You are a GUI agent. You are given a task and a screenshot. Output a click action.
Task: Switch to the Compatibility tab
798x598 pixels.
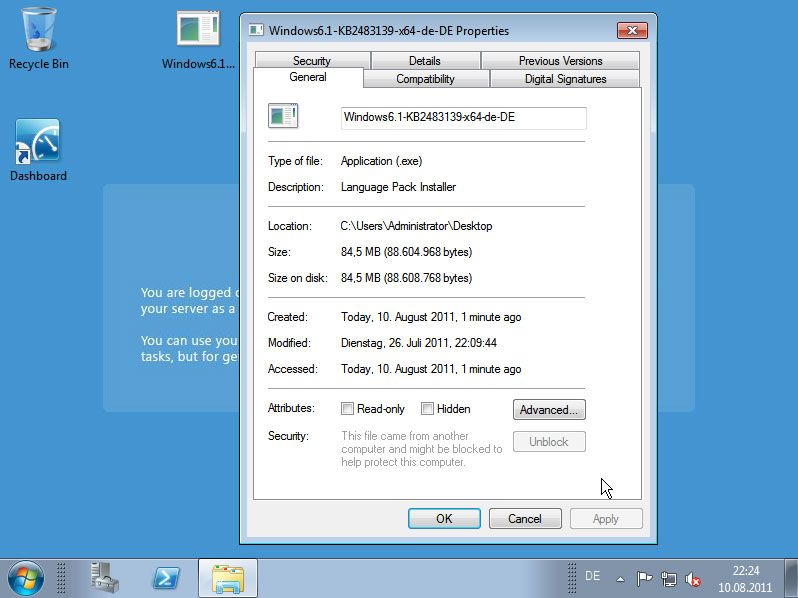pyautogui.click(x=425, y=79)
